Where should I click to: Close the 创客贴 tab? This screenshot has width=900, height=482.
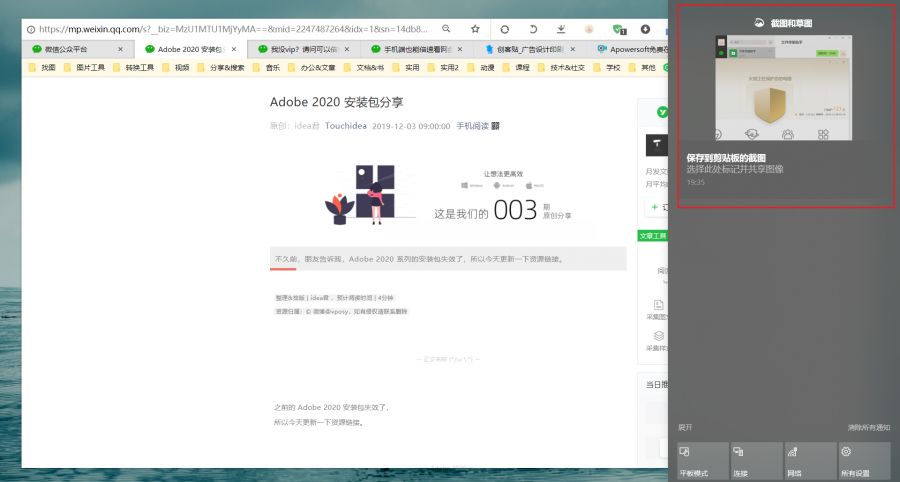573,49
